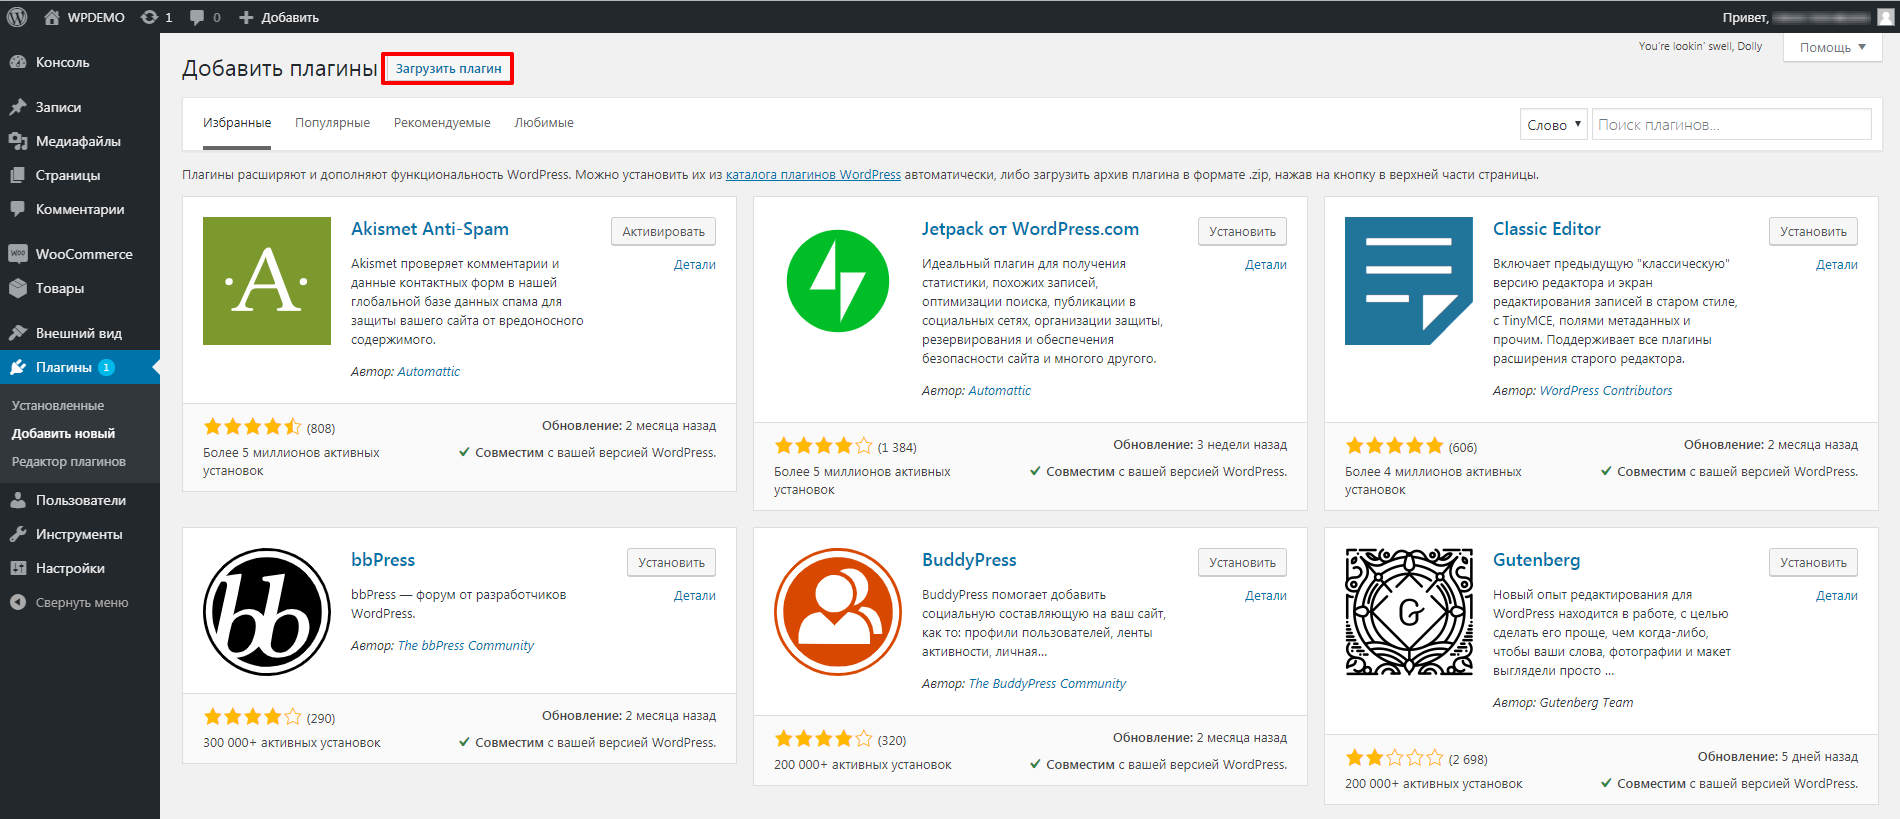The height and width of the screenshot is (819, 1900).
Task: Click the Jetpack plugin logo
Action: [x=838, y=281]
